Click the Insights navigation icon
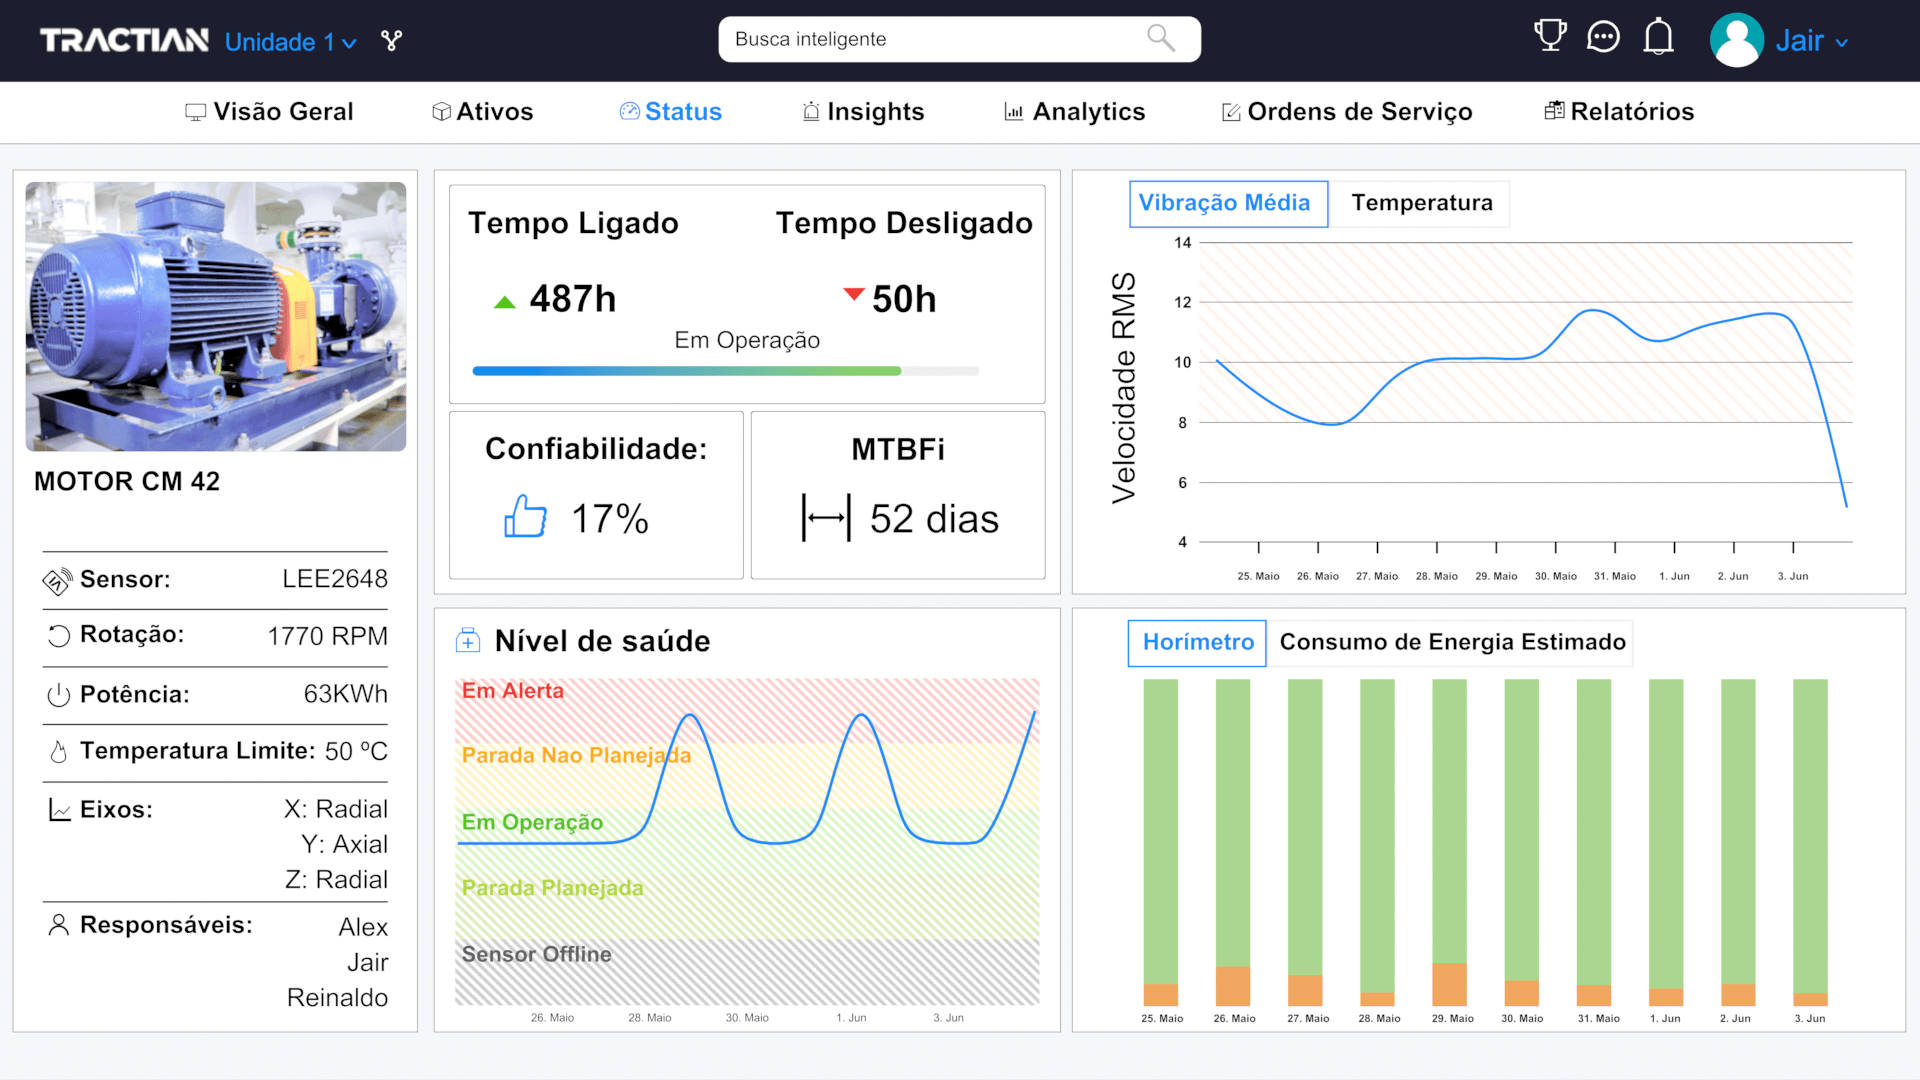The height and width of the screenshot is (1080, 1920). click(806, 112)
